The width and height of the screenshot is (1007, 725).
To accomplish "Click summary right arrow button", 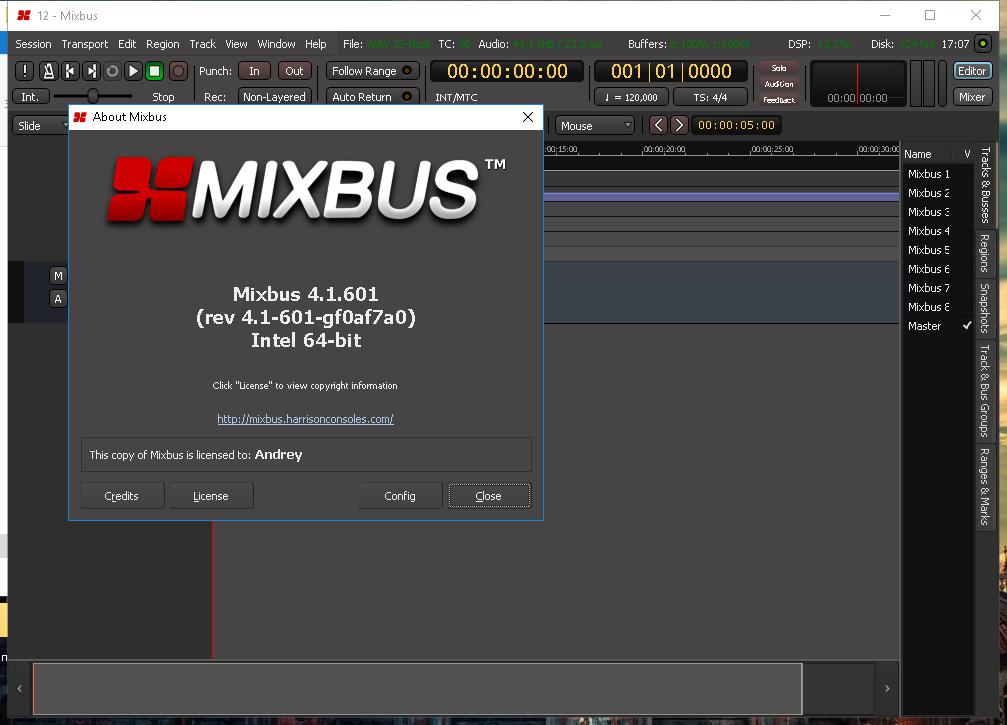I will 887,688.
